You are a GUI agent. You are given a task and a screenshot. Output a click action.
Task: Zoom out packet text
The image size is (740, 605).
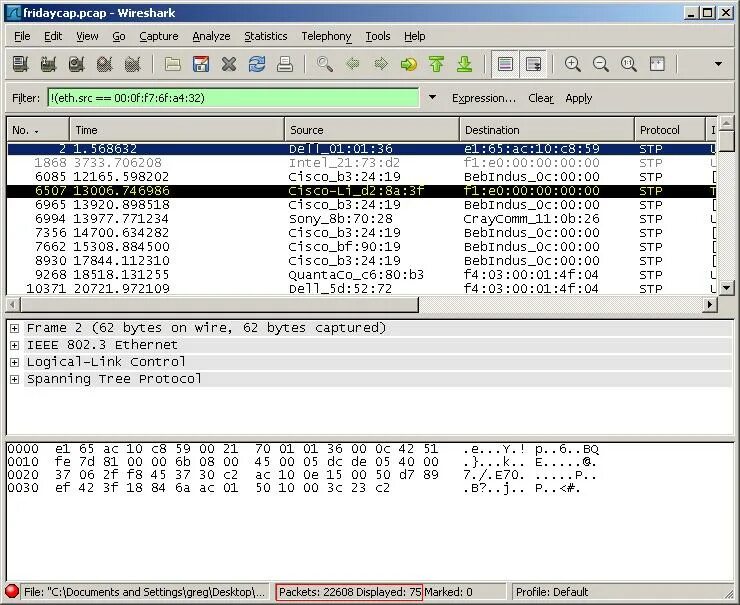pyautogui.click(x=601, y=64)
